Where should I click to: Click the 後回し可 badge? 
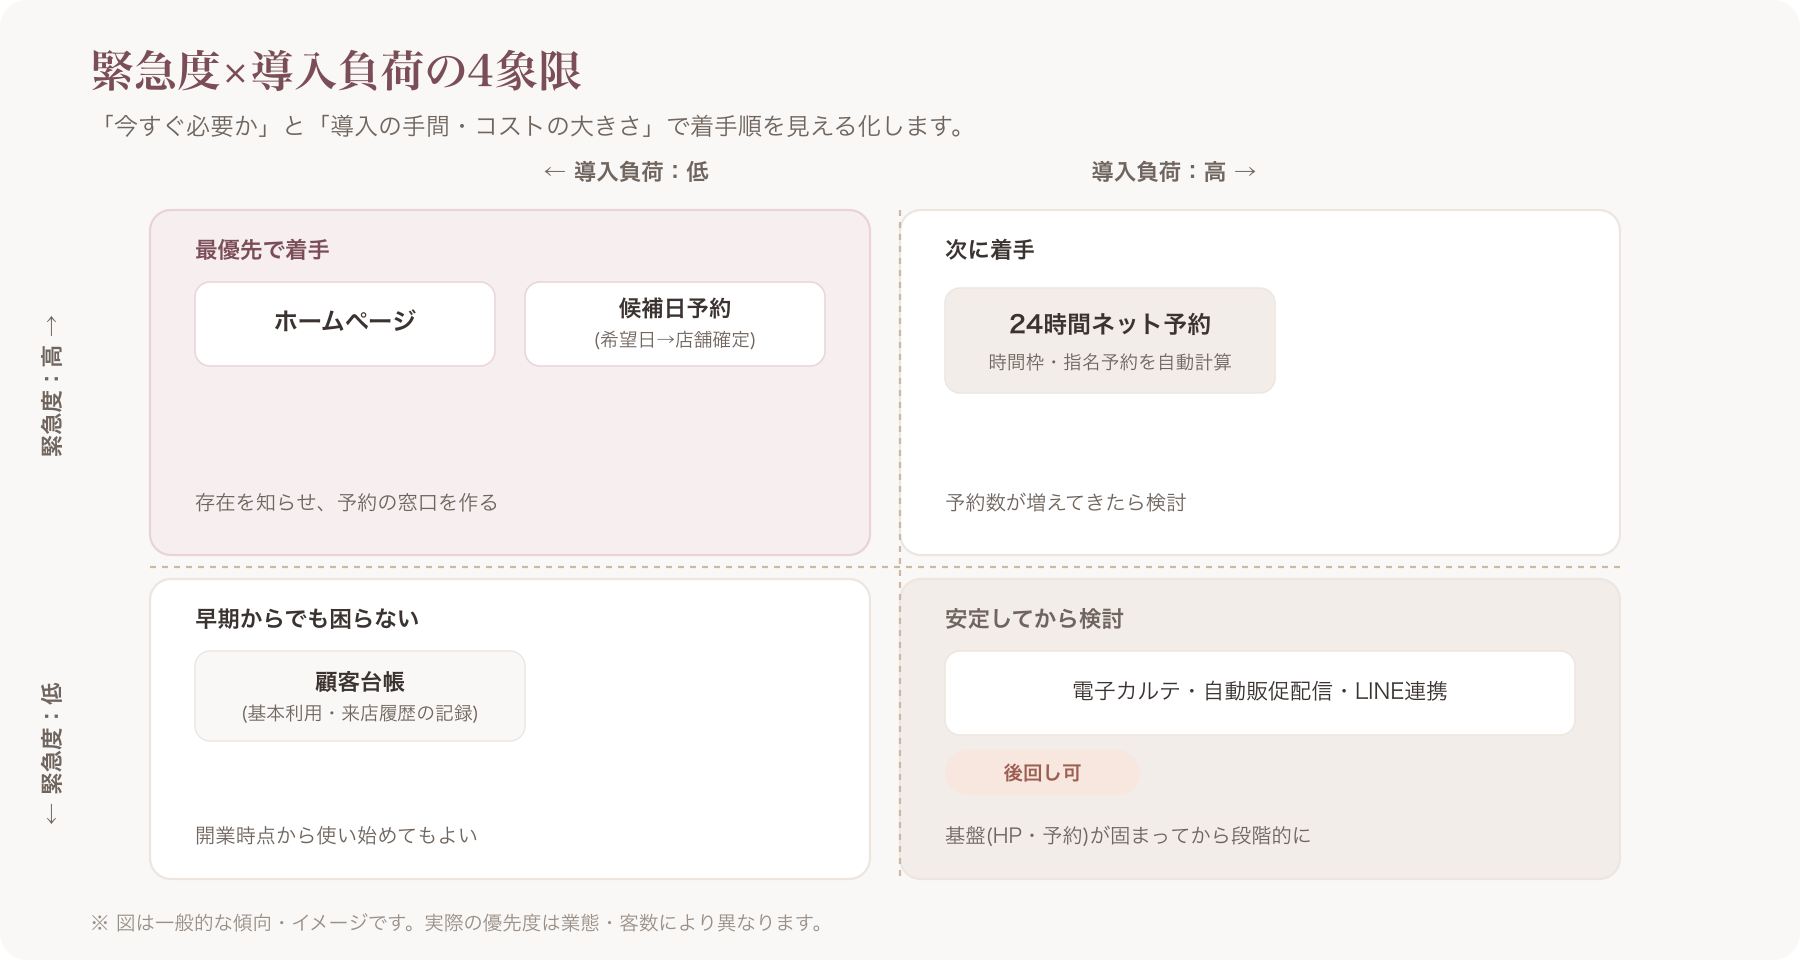[x=1042, y=773]
